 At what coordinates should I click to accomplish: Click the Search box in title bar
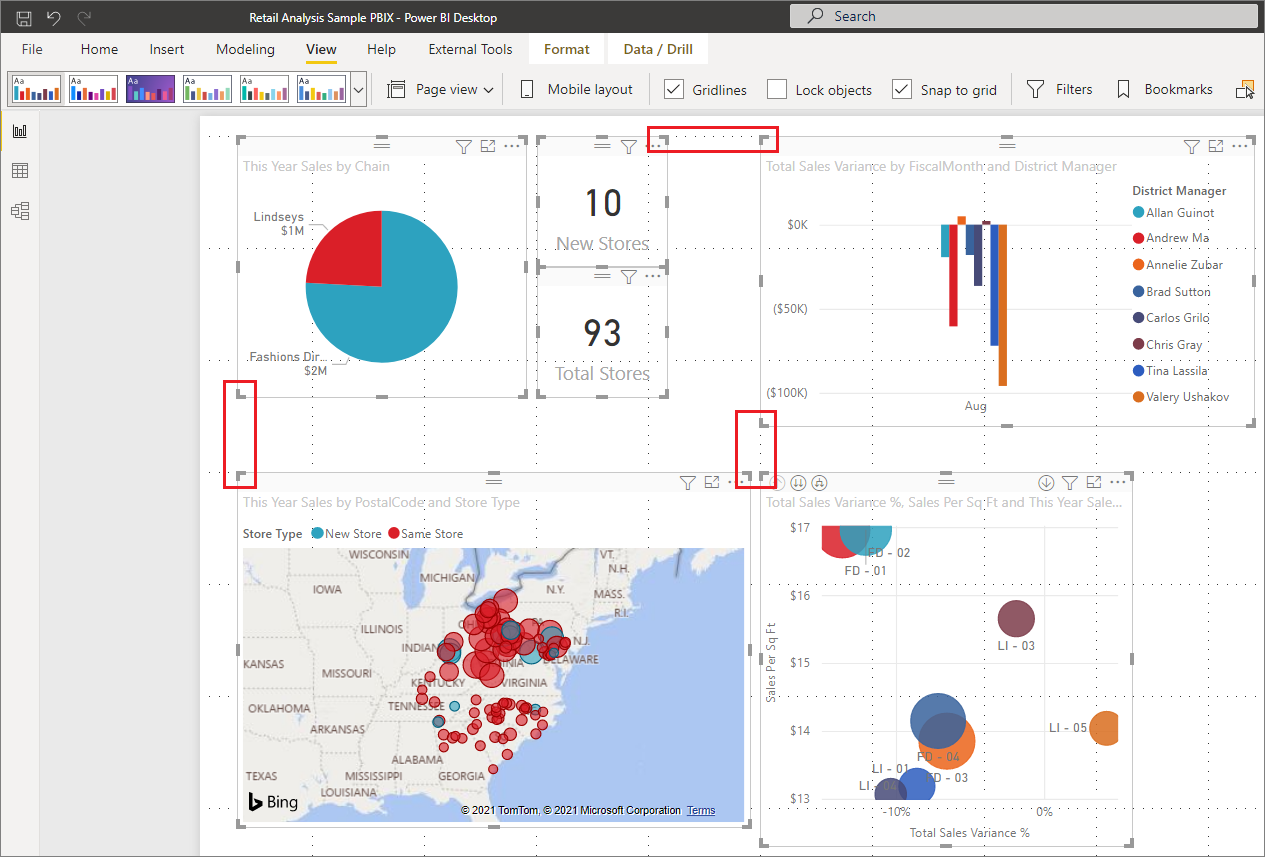point(1020,16)
